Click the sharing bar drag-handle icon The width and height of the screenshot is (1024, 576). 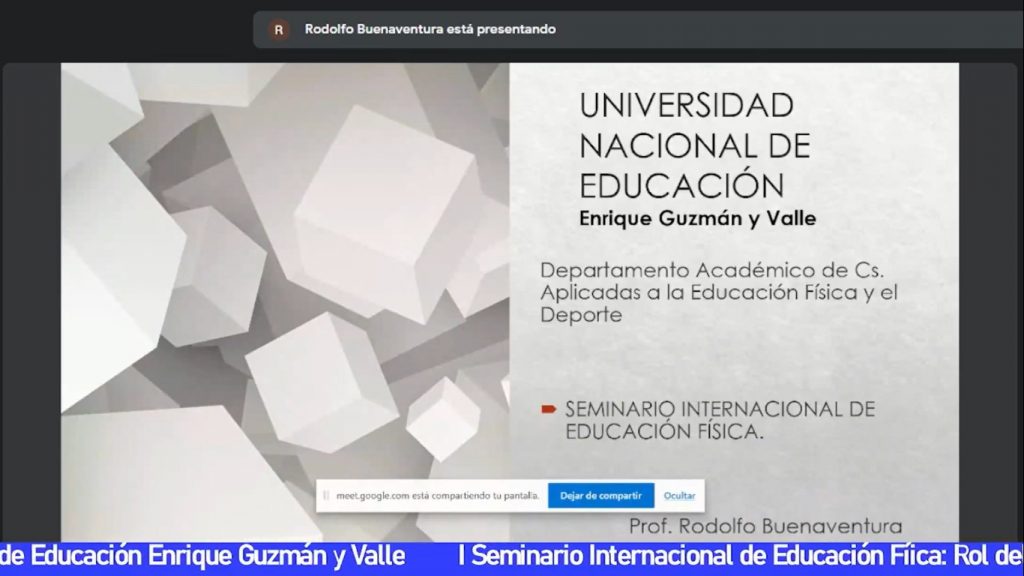(326, 496)
